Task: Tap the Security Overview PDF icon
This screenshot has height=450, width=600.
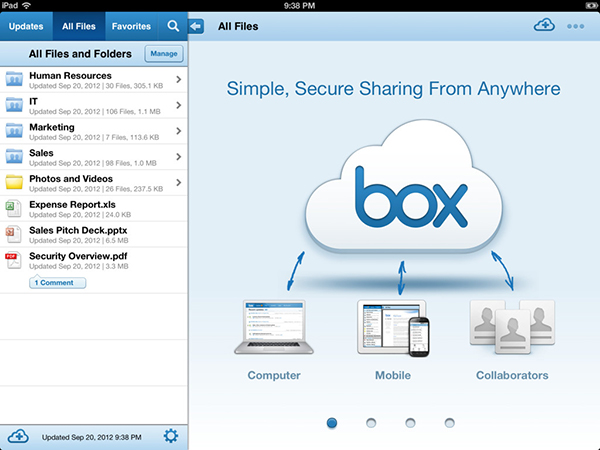Action: tap(13, 260)
